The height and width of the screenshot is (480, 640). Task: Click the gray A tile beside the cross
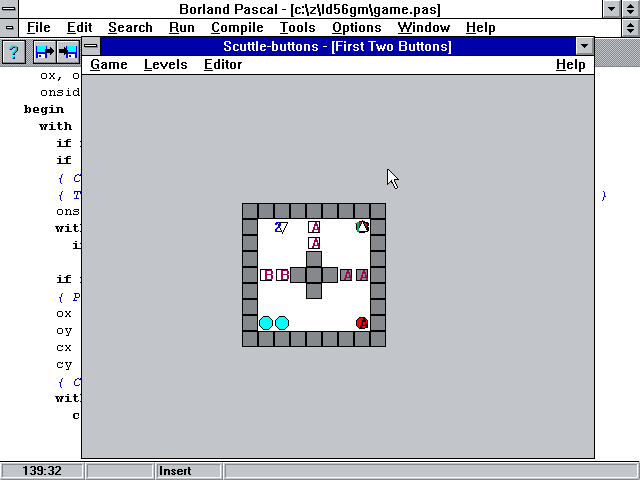coord(346,275)
